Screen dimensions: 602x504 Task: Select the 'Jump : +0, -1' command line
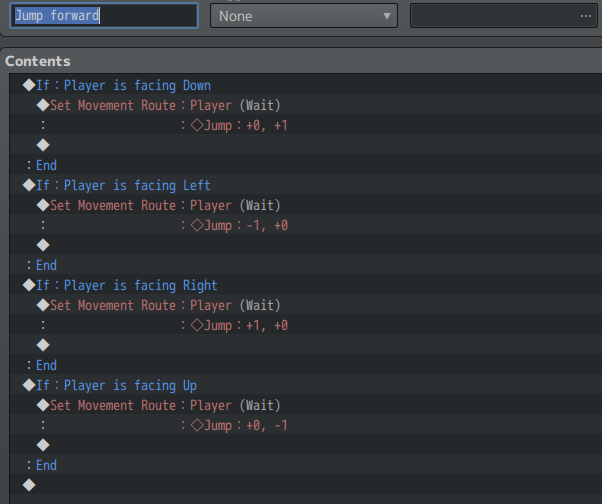coord(306,425)
